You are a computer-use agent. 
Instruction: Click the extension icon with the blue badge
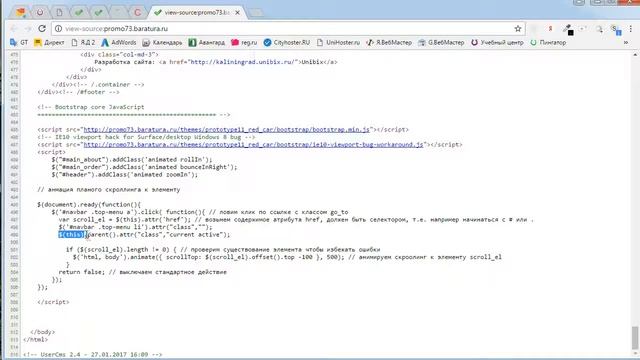[x=616, y=29]
